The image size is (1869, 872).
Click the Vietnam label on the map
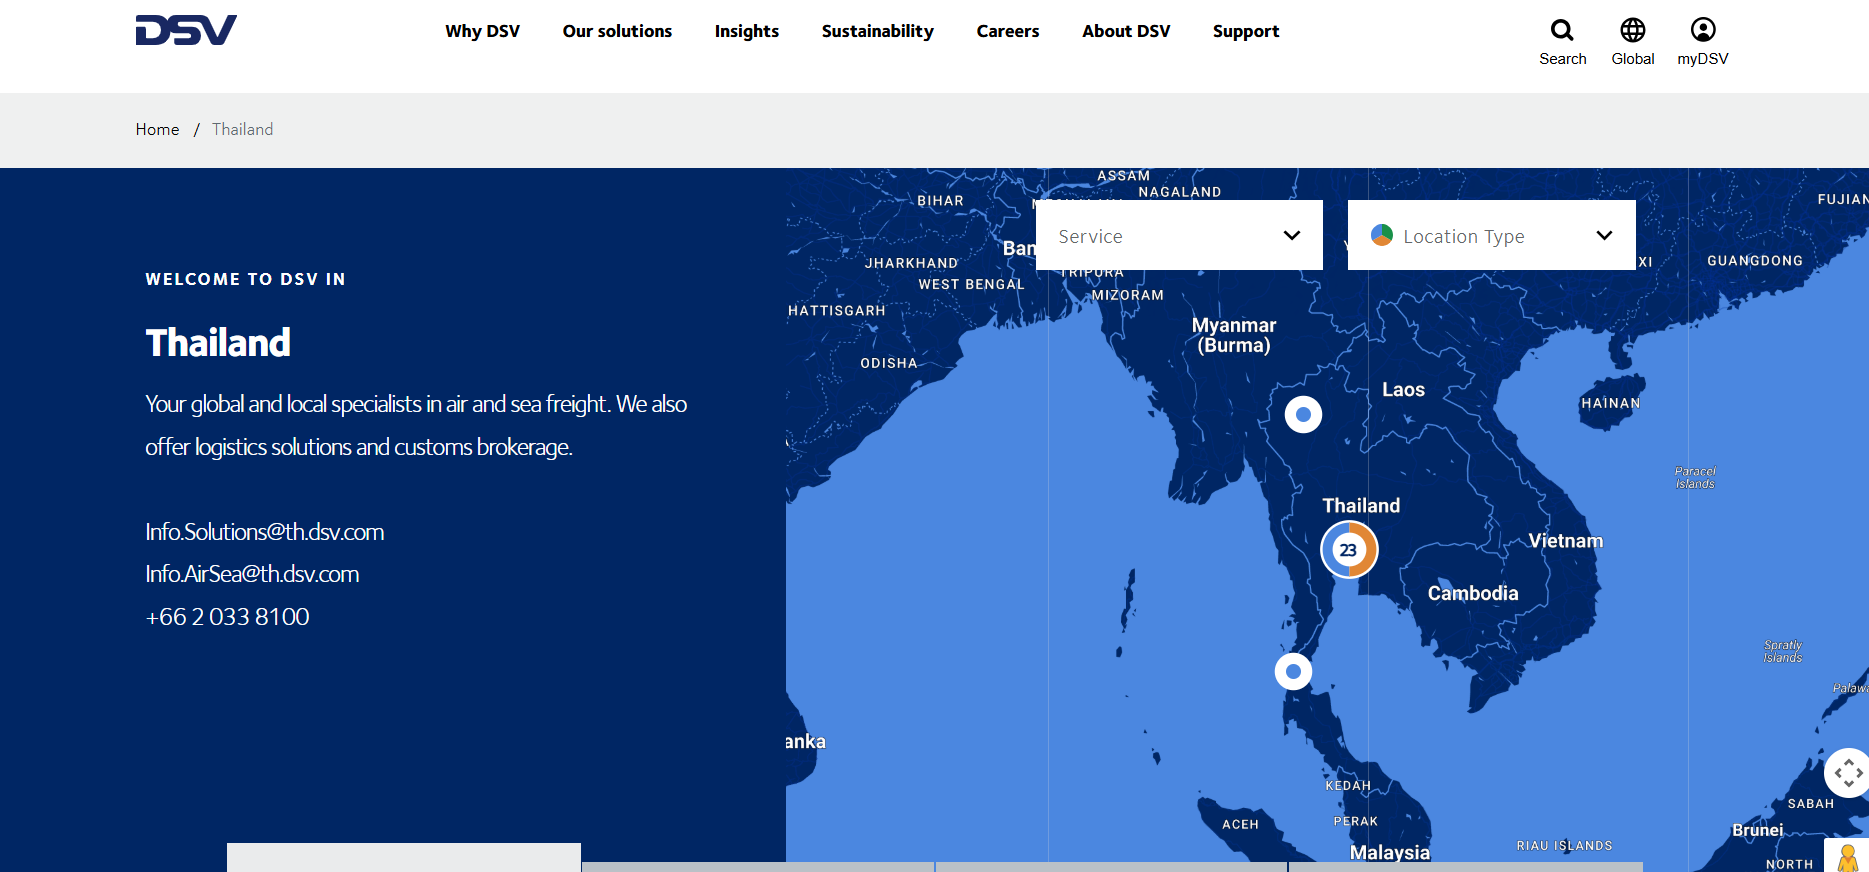tap(1565, 541)
